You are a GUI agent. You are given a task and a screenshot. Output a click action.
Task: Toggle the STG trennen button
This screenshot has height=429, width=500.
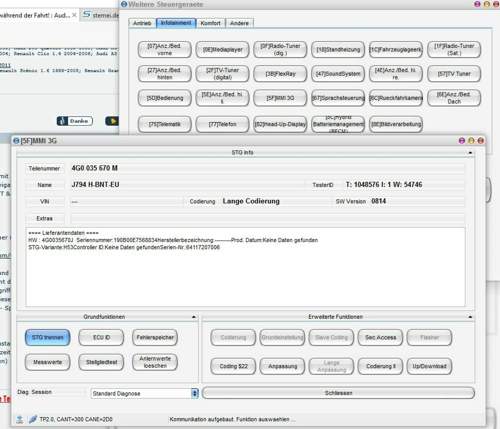[48, 337]
